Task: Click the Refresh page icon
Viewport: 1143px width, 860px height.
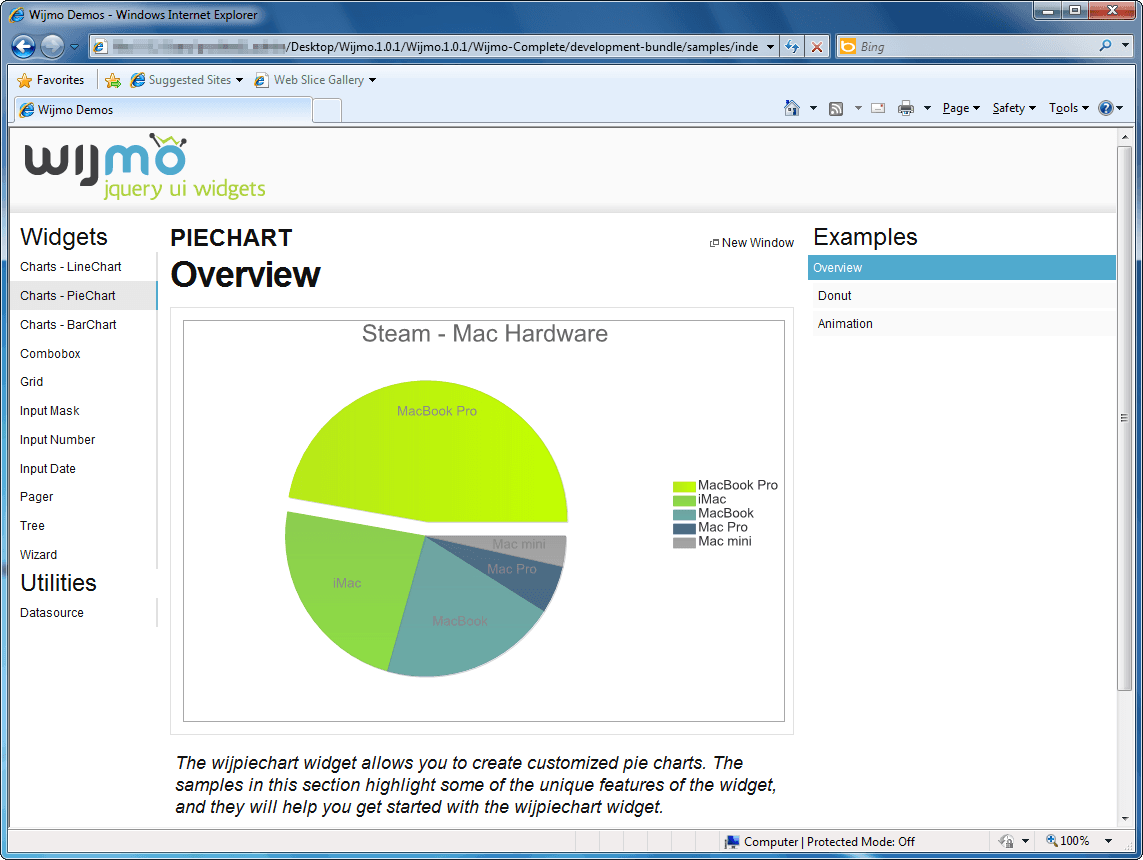Action: [x=792, y=47]
